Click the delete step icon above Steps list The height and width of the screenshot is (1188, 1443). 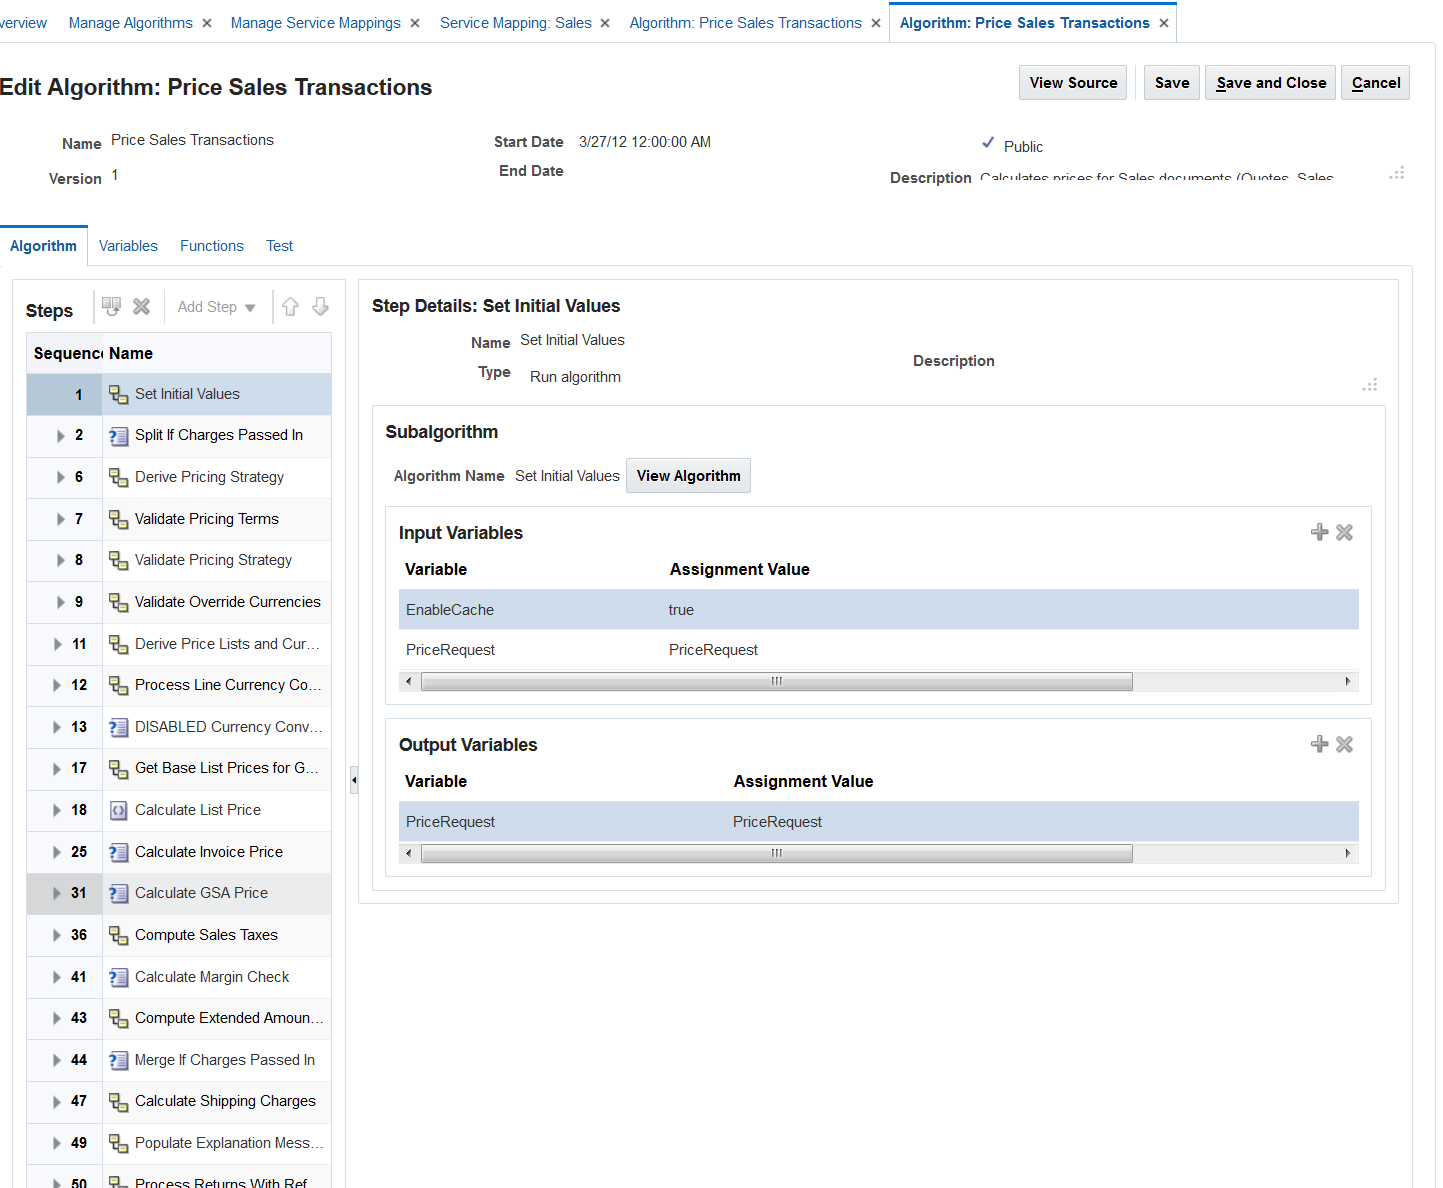coord(141,306)
